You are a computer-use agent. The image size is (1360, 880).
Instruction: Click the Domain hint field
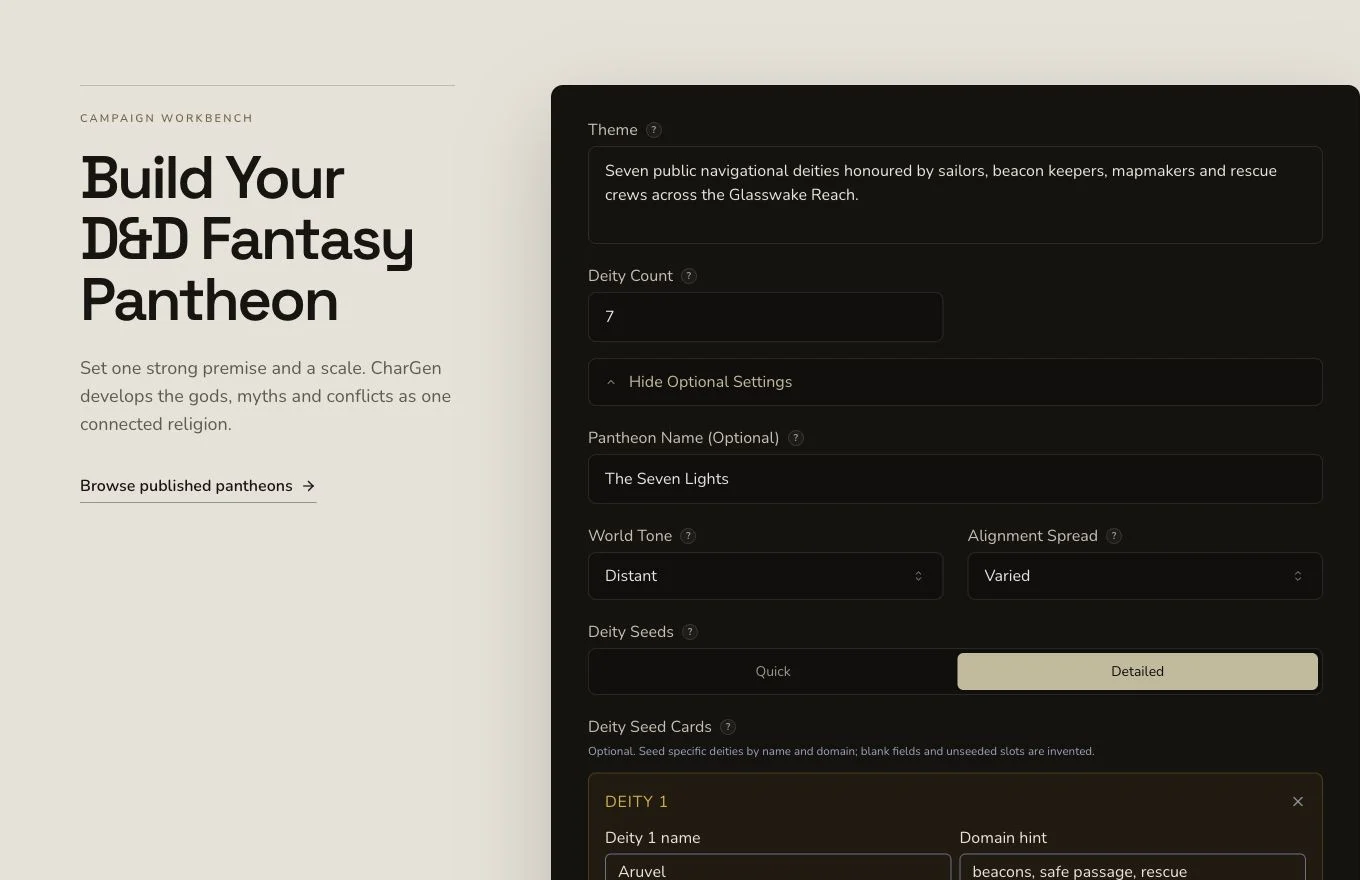pyautogui.click(x=1132, y=867)
